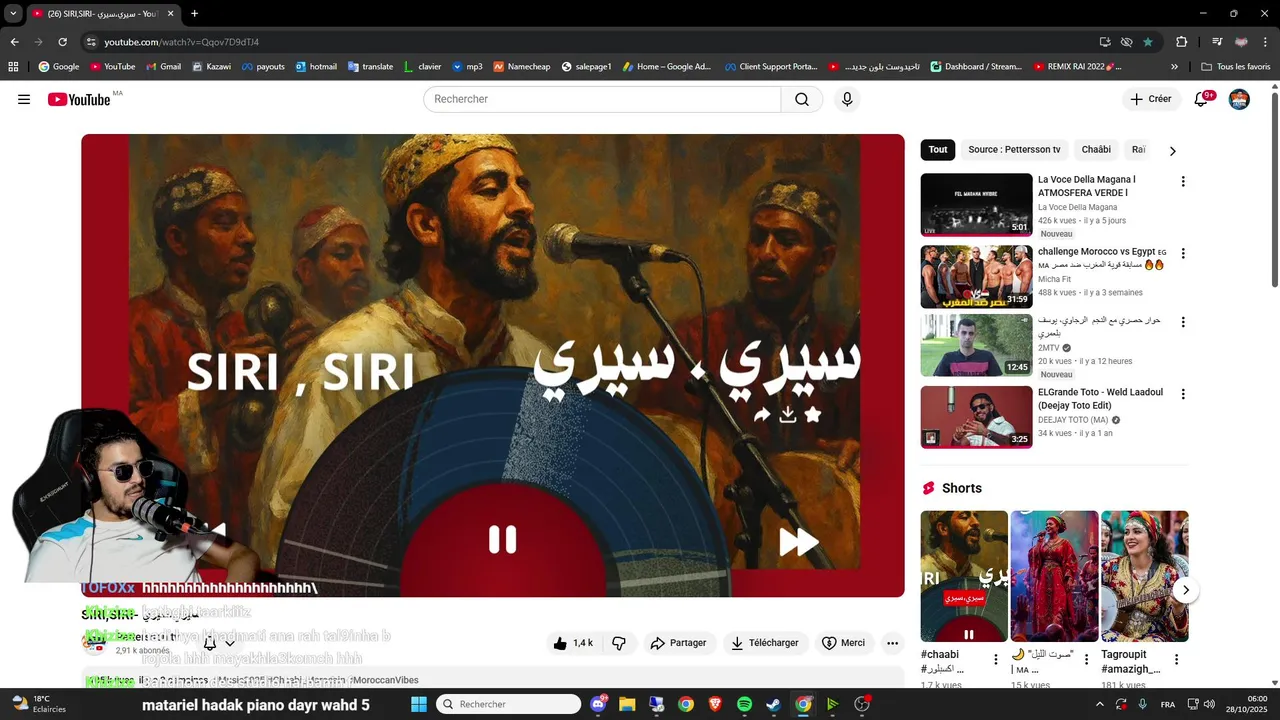Select the Raï filter chip

[1138, 150]
